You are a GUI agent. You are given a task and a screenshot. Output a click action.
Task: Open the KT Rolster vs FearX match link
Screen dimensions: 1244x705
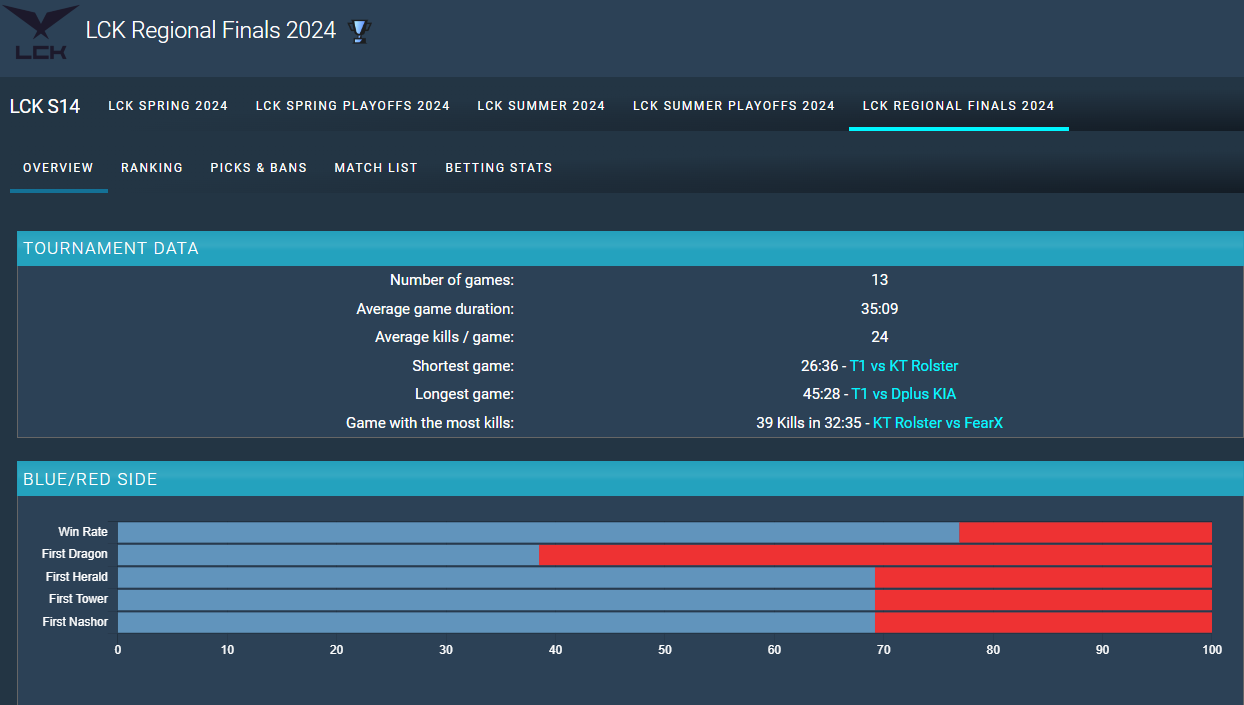coord(938,423)
